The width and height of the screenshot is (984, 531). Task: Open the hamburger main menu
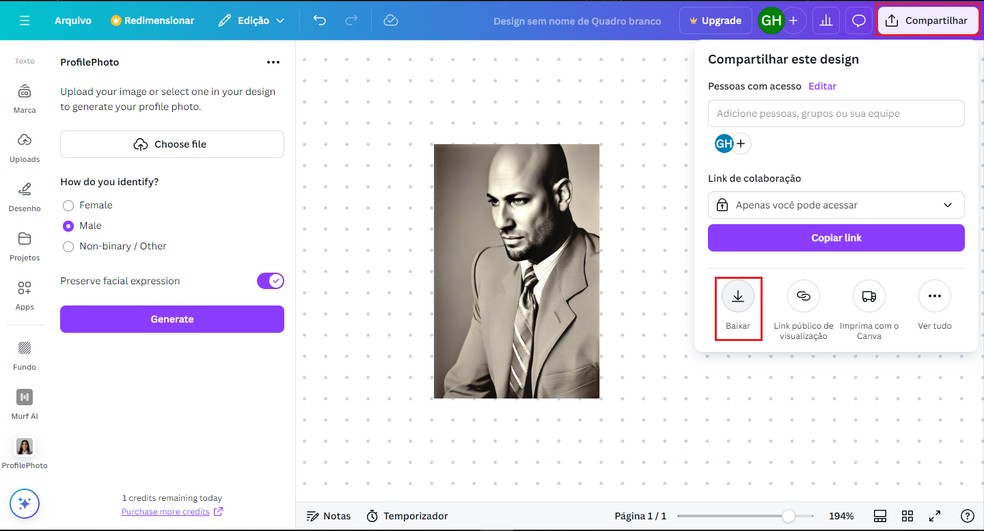[x=24, y=20]
